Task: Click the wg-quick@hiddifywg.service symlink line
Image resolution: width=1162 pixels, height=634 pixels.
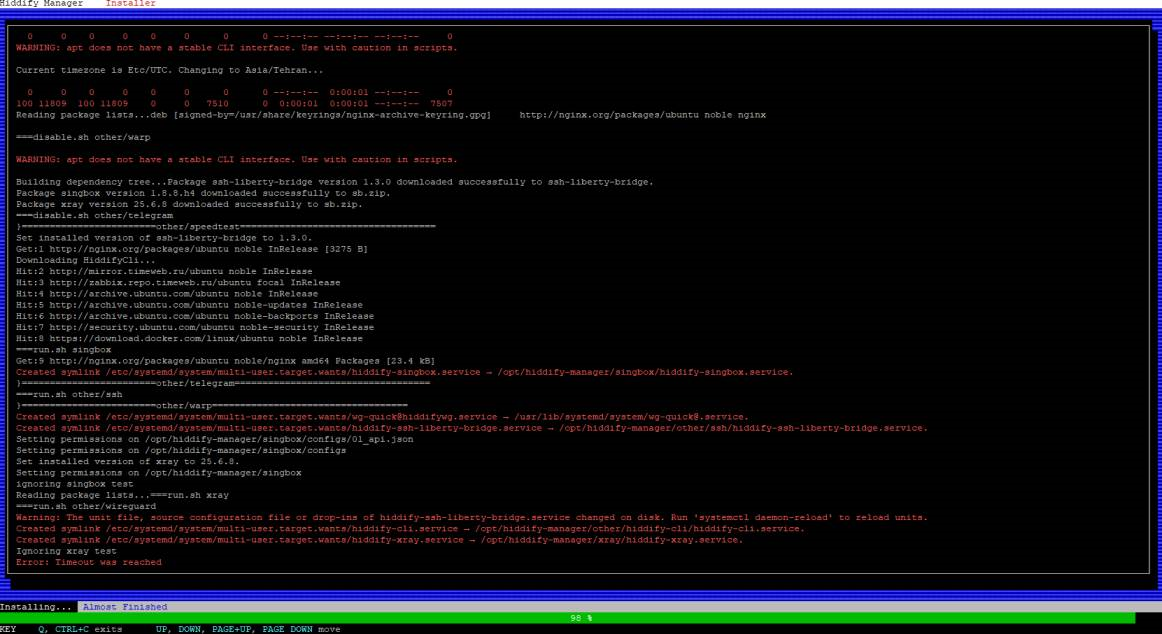Action: tap(382, 417)
